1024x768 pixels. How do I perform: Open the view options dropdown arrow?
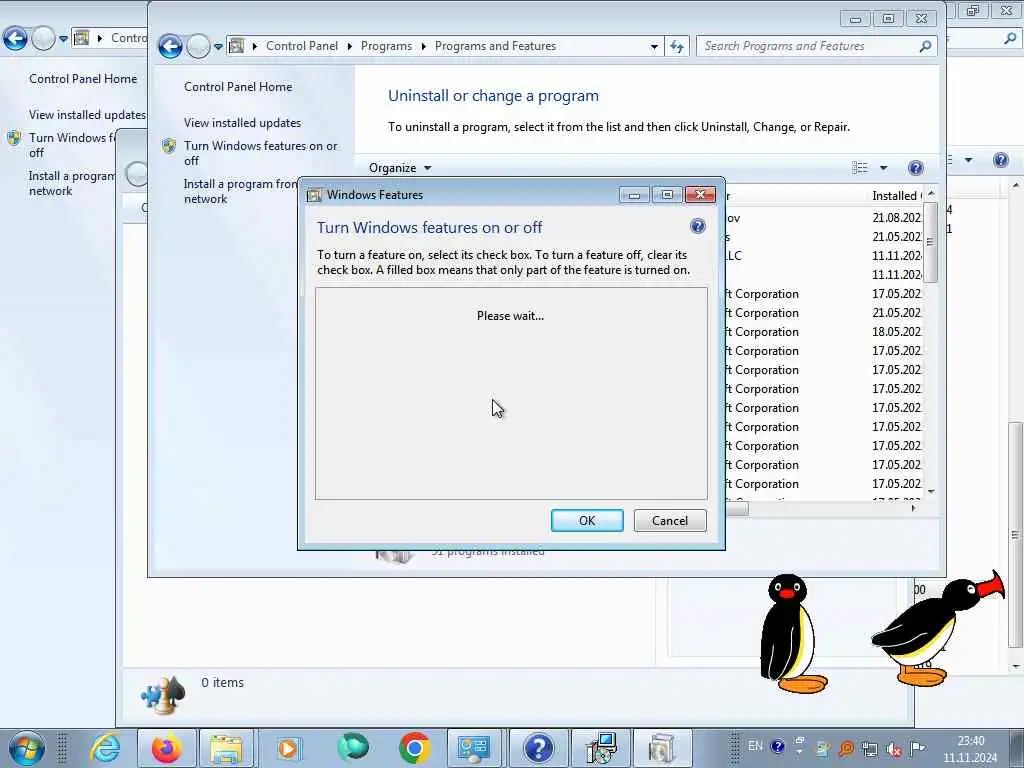click(883, 168)
